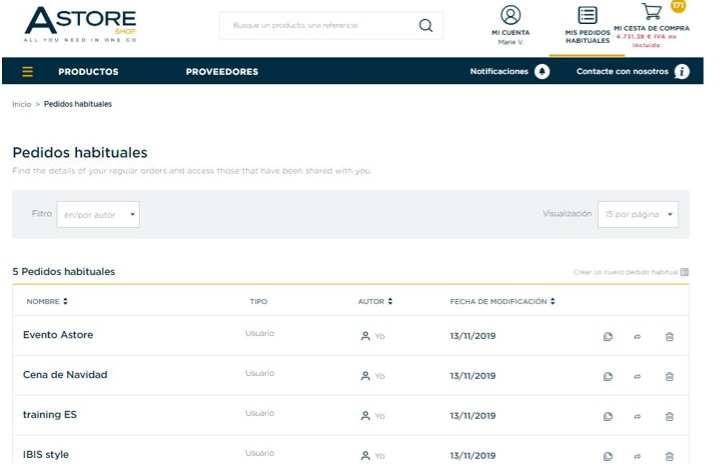Share the Cena de Navidad order
The height and width of the screenshot is (465, 720).
click(x=637, y=376)
